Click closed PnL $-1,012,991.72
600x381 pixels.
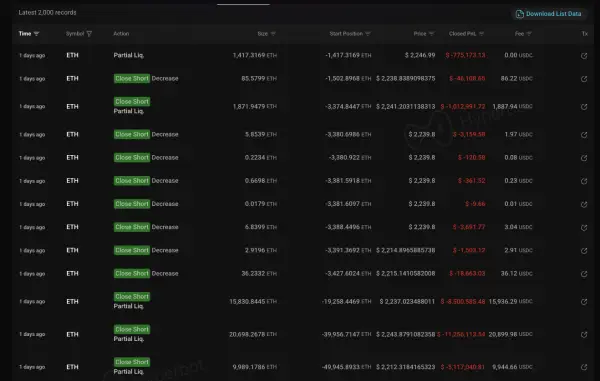point(463,106)
